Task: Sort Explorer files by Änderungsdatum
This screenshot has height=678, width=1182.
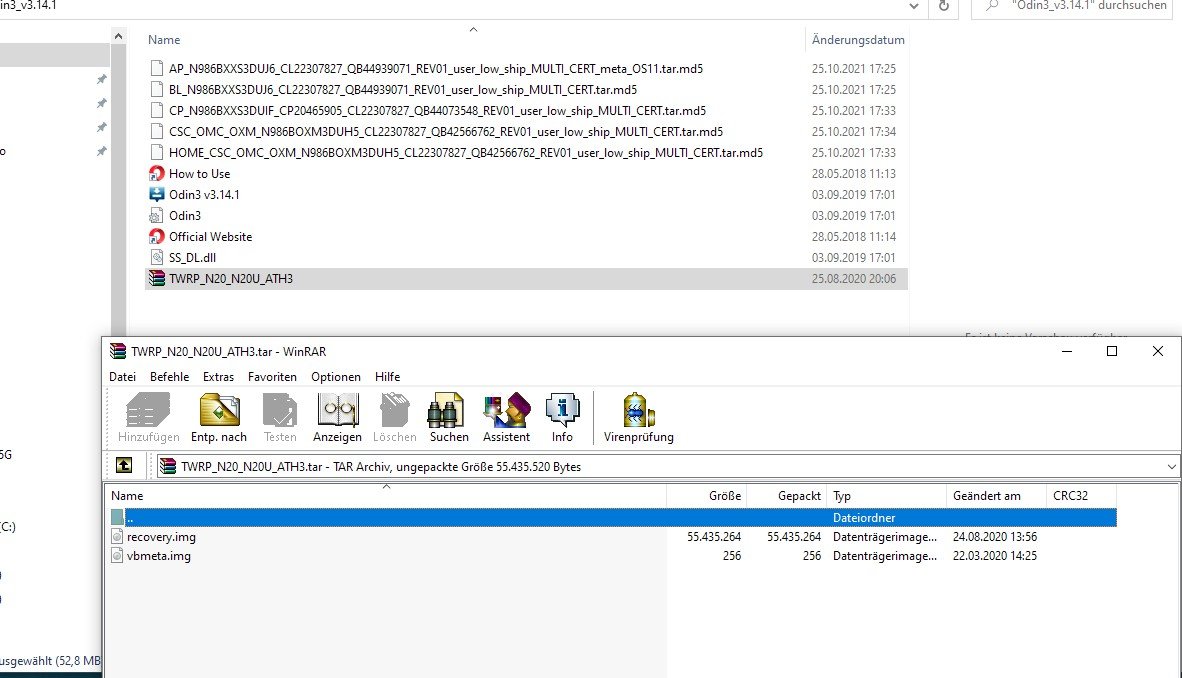Action: (x=858, y=40)
